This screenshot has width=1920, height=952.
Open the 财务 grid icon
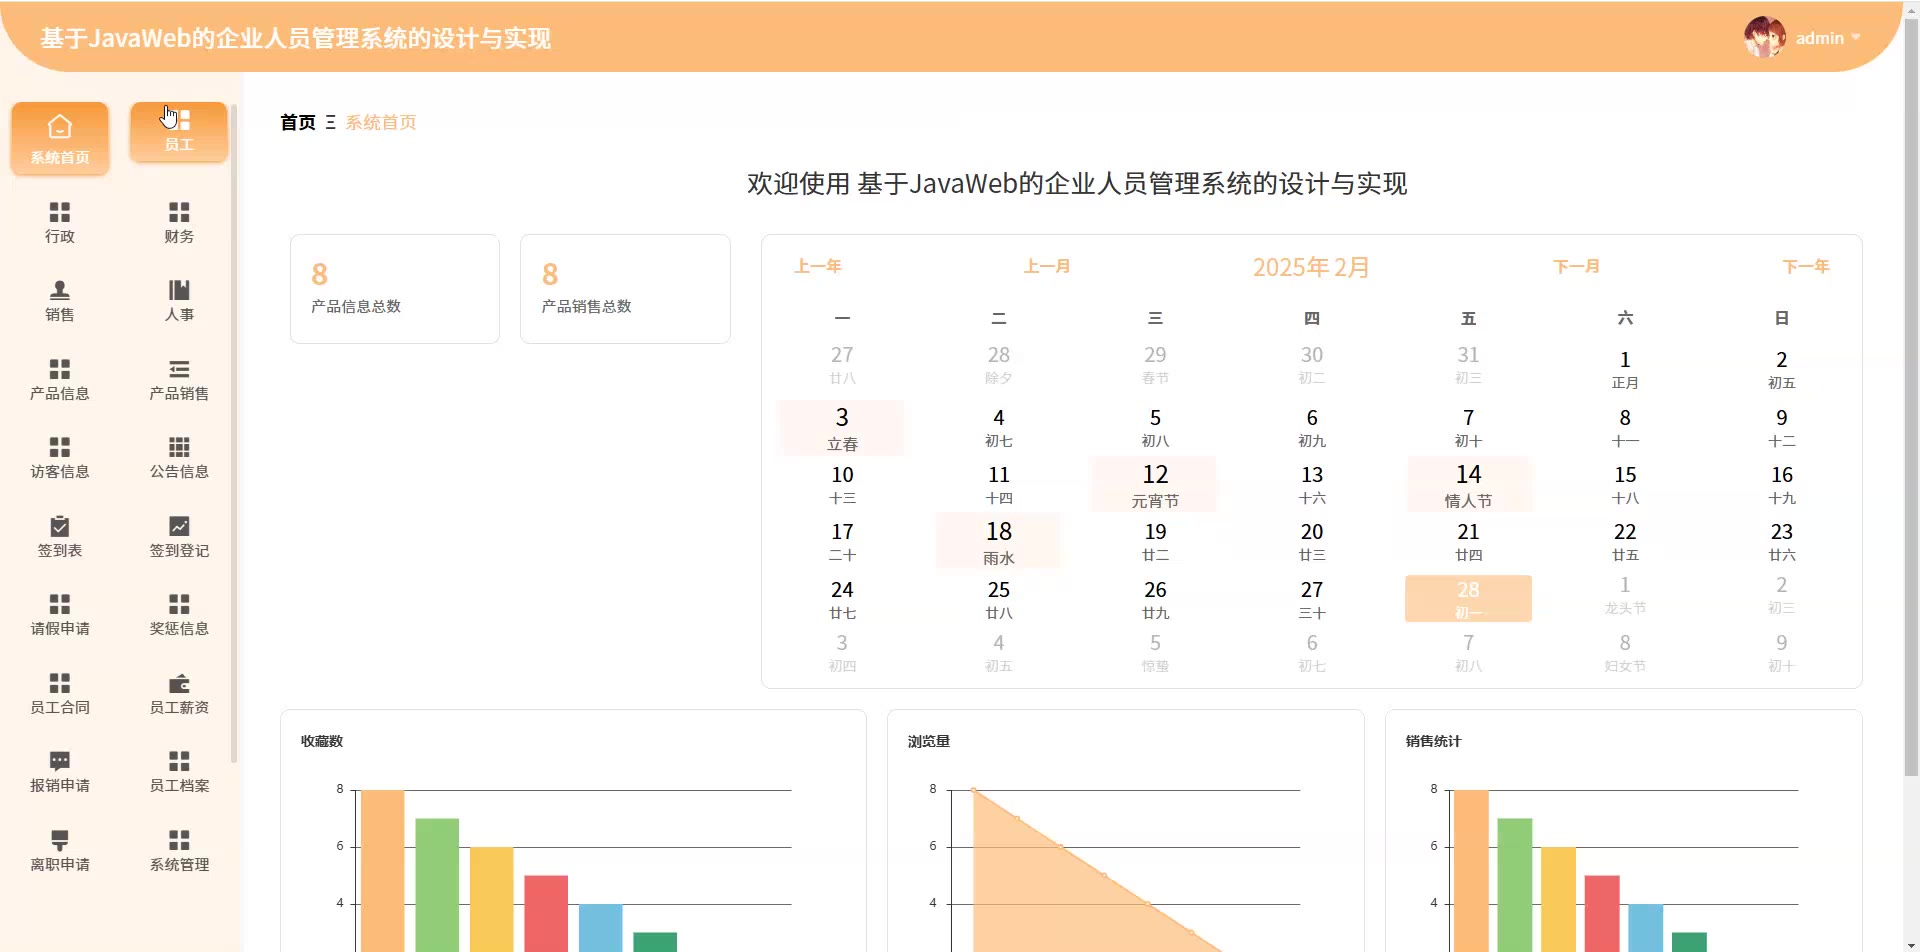tap(179, 212)
